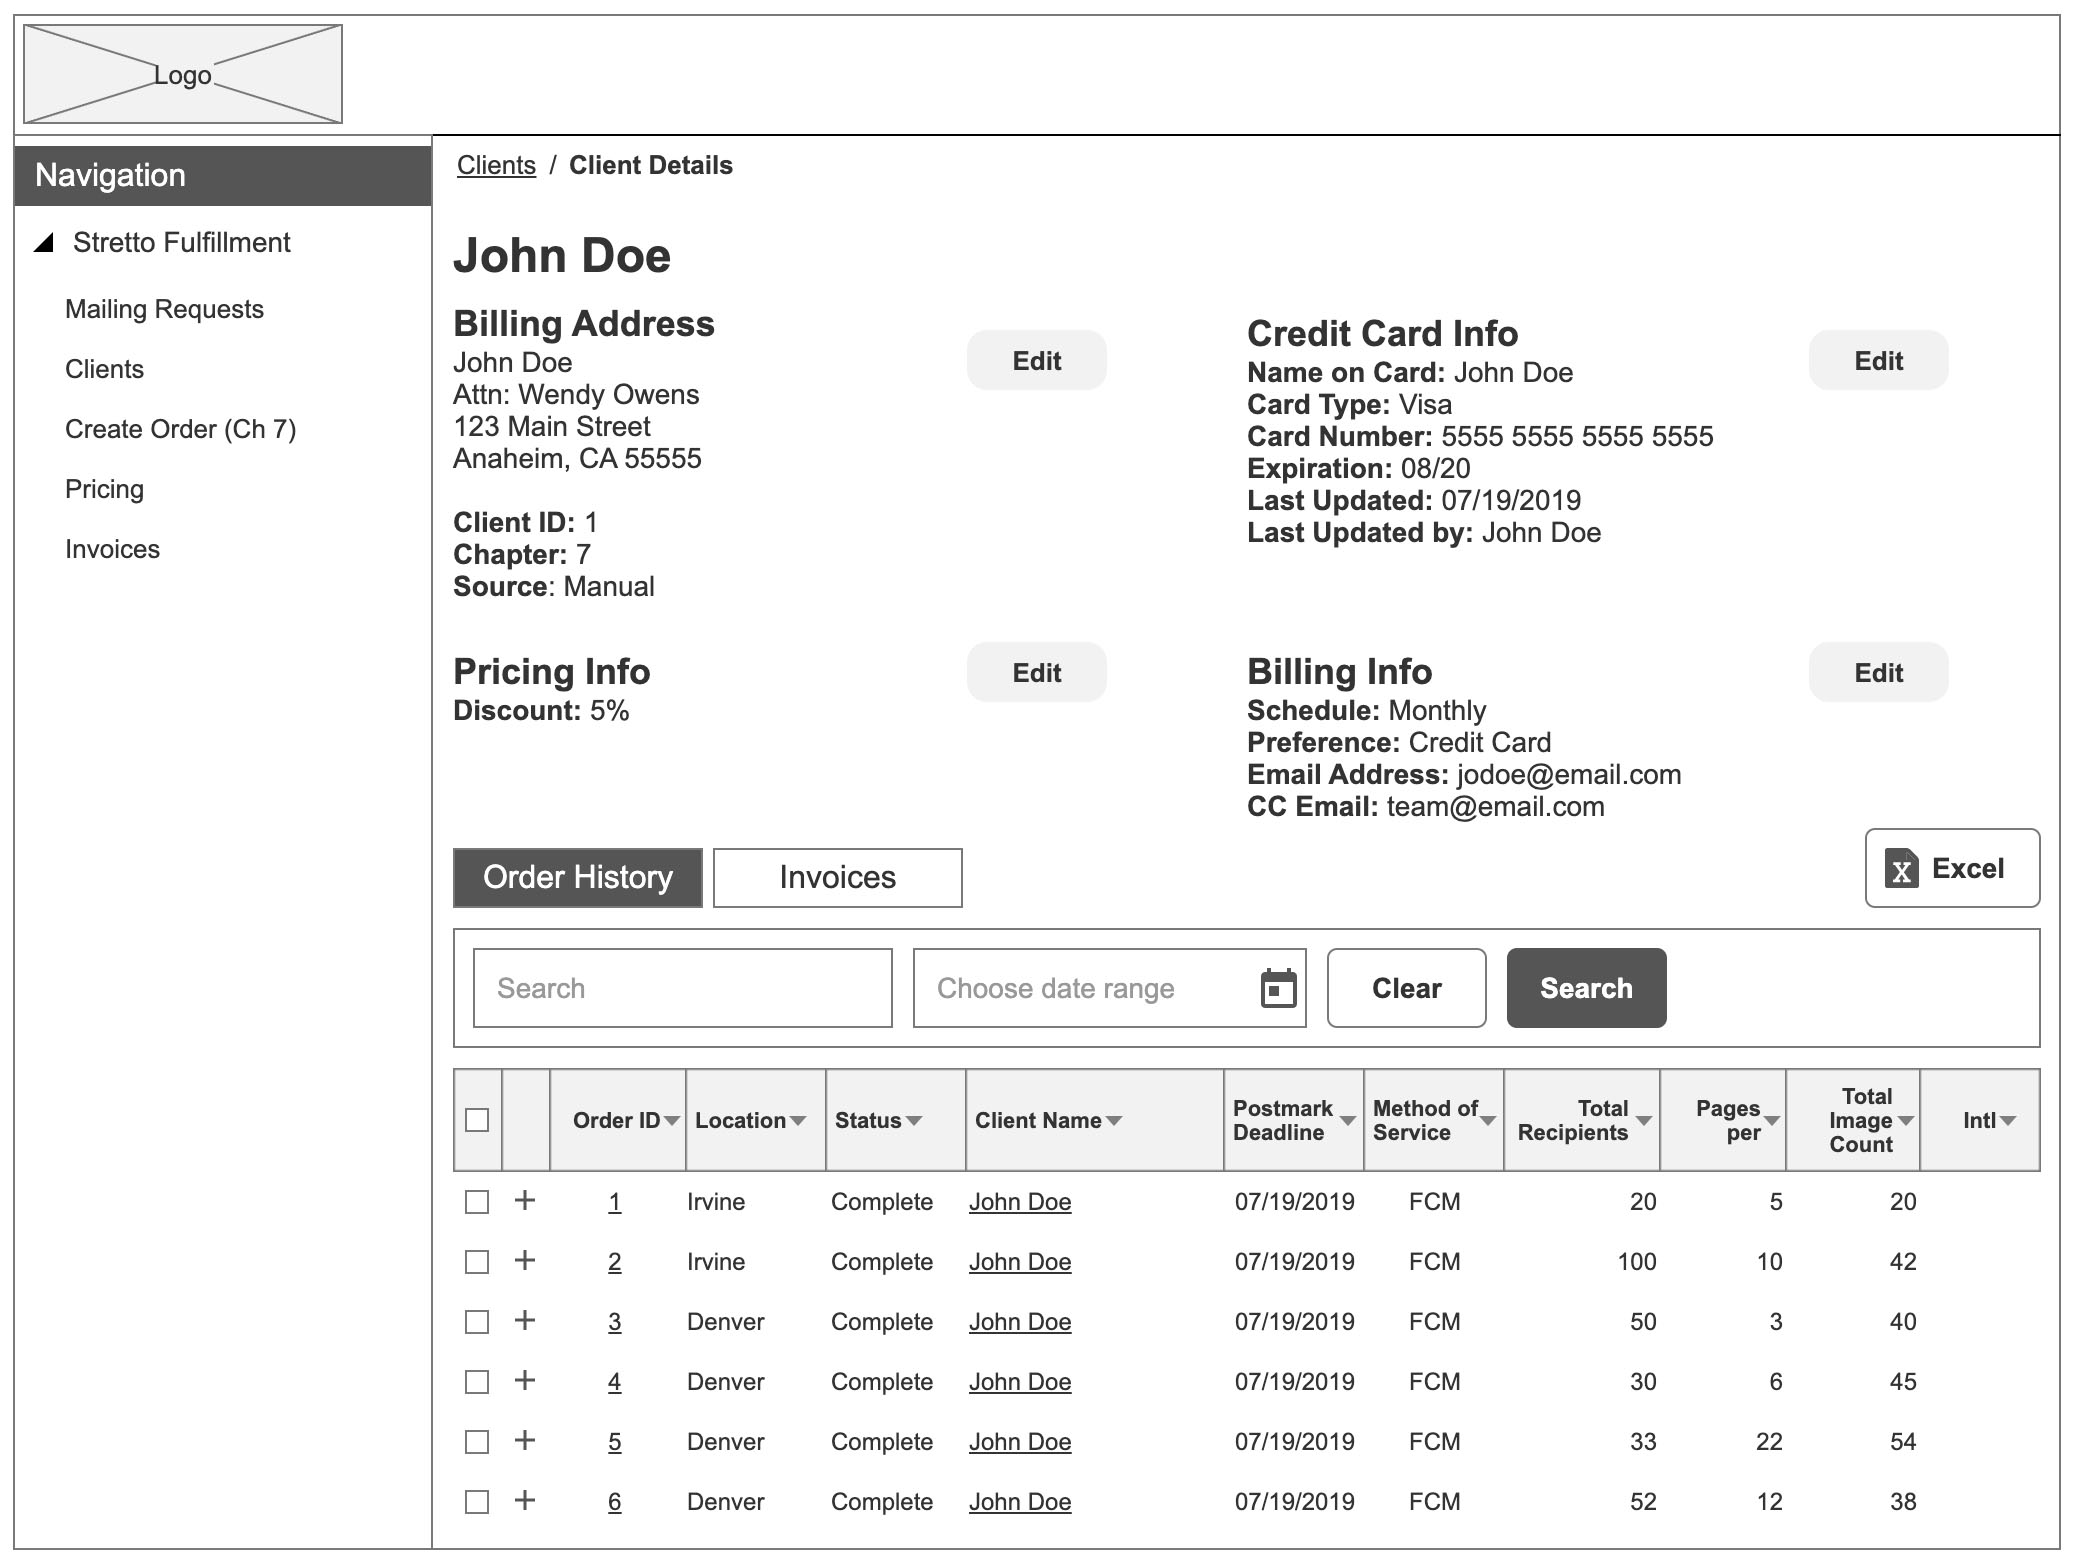Image resolution: width=2075 pixels, height=1566 pixels.
Task: Check the box for order 4
Action: [x=477, y=1382]
